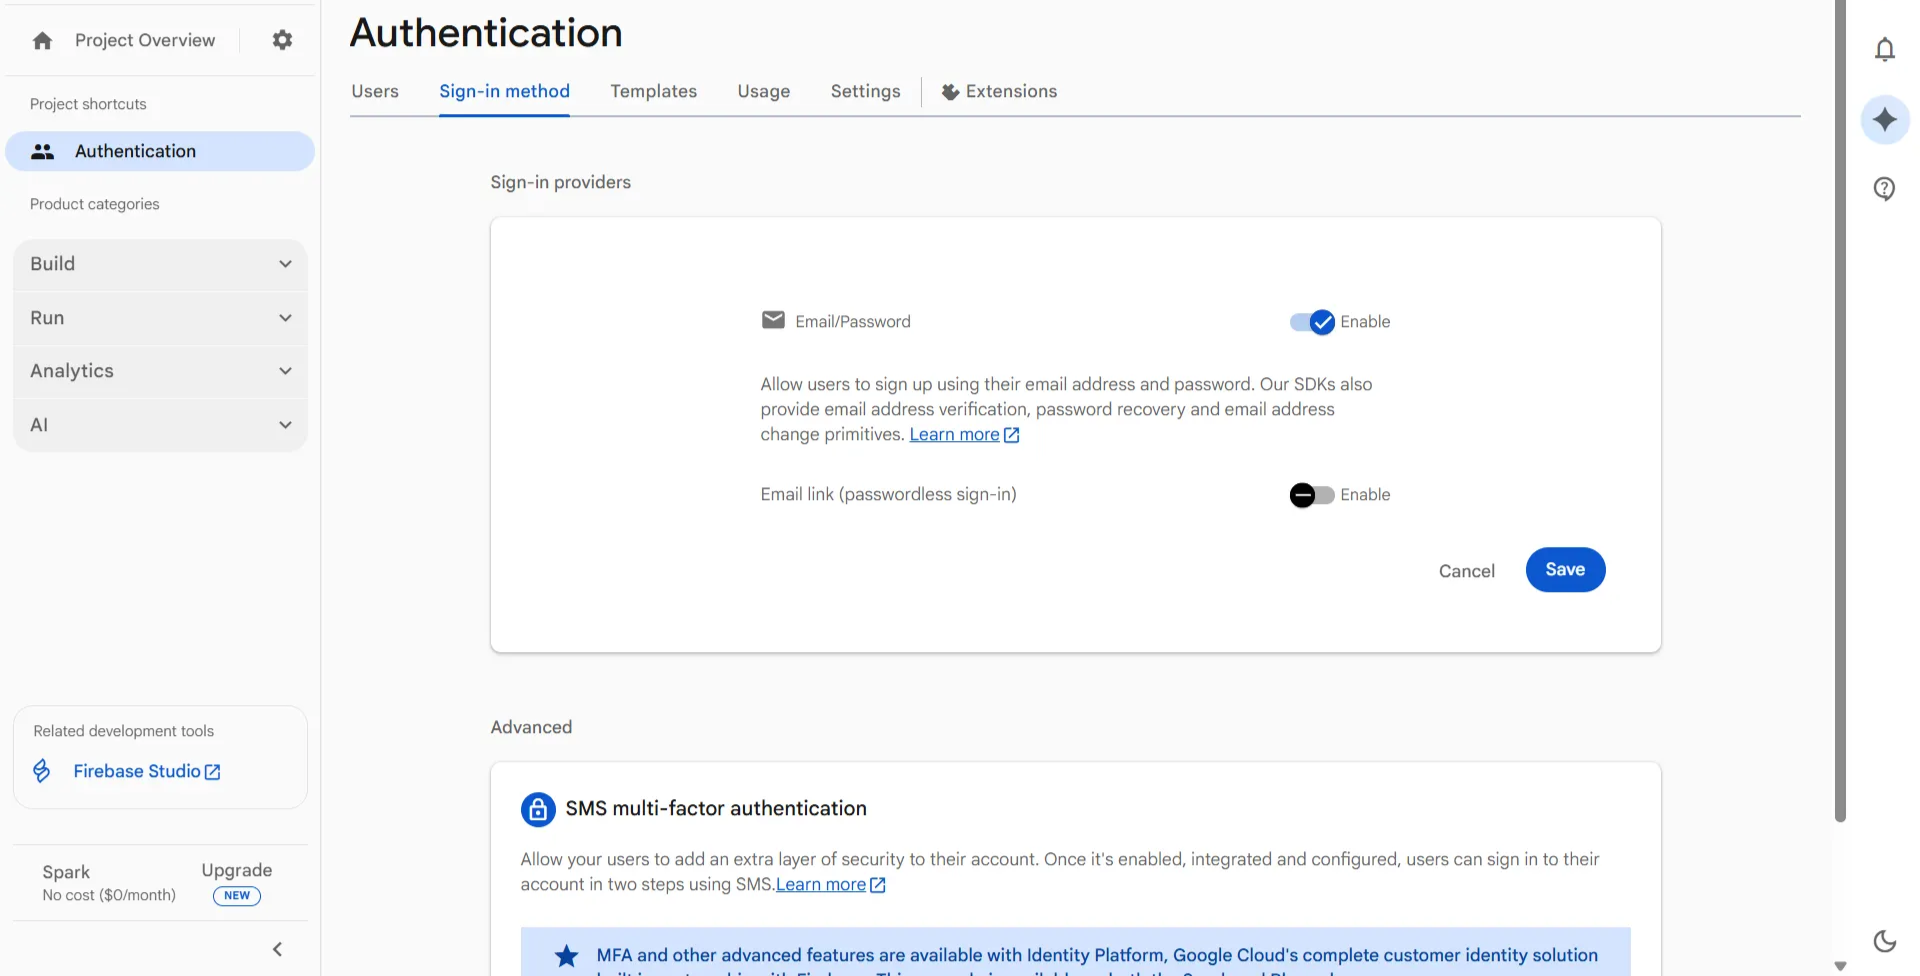
Task: Click the Authentication page title
Action: (486, 33)
